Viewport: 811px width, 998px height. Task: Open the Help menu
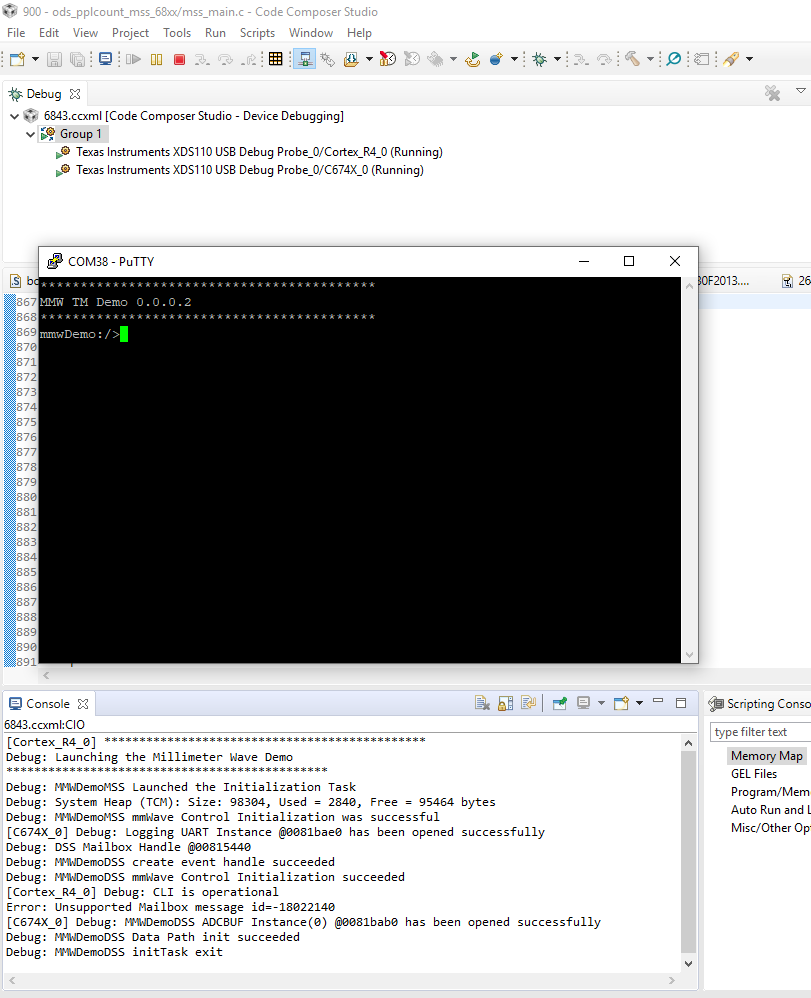click(359, 33)
